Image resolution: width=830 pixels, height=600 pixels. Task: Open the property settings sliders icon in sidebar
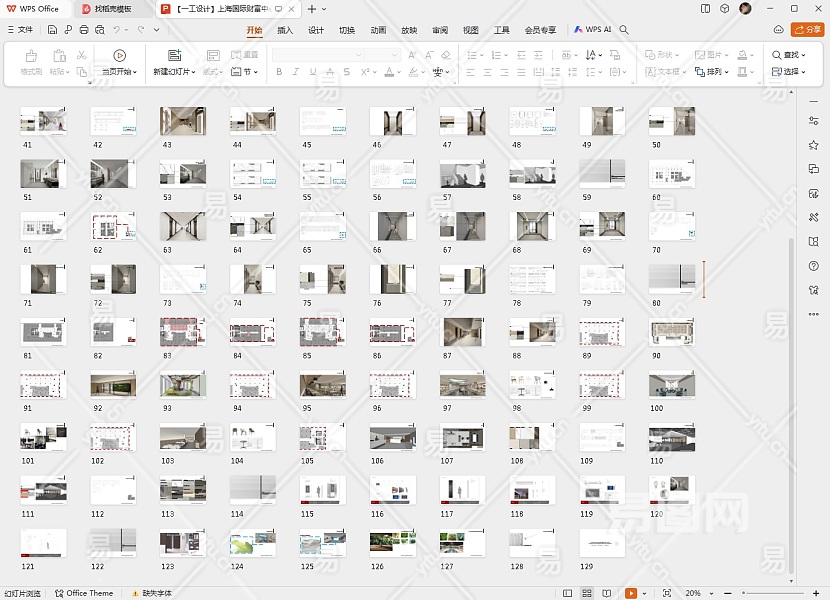pos(814,121)
